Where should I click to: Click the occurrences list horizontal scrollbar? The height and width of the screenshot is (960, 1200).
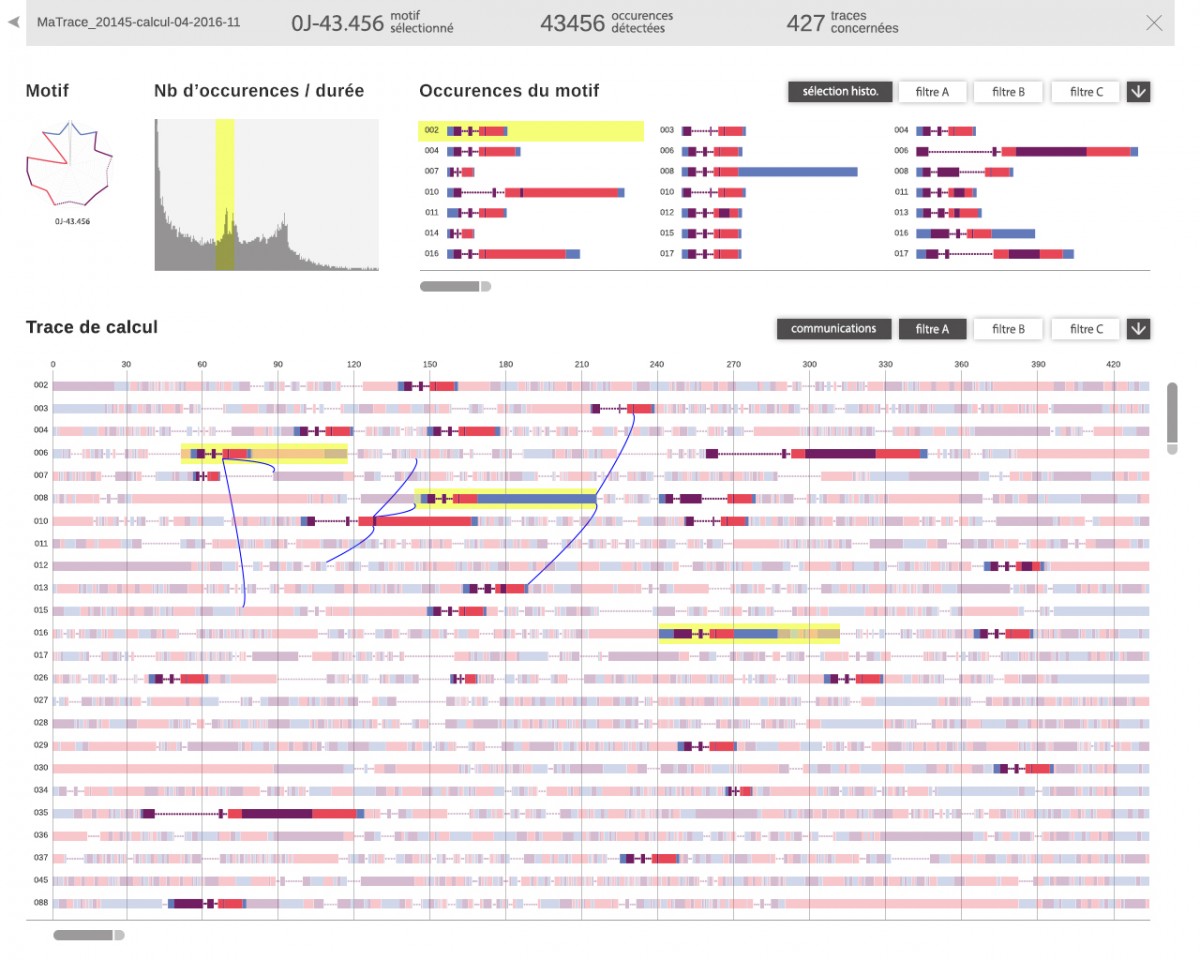click(x=455, y=287)
